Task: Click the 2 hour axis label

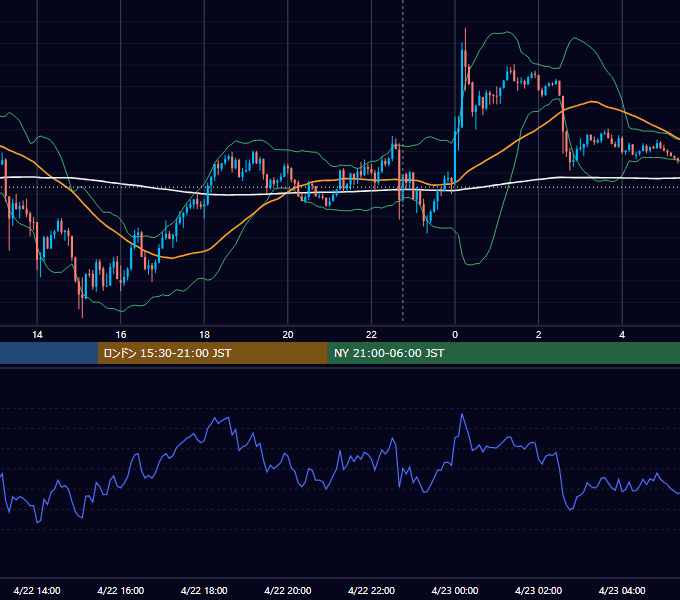Action: pyautogui.click(x=539, y=335)
